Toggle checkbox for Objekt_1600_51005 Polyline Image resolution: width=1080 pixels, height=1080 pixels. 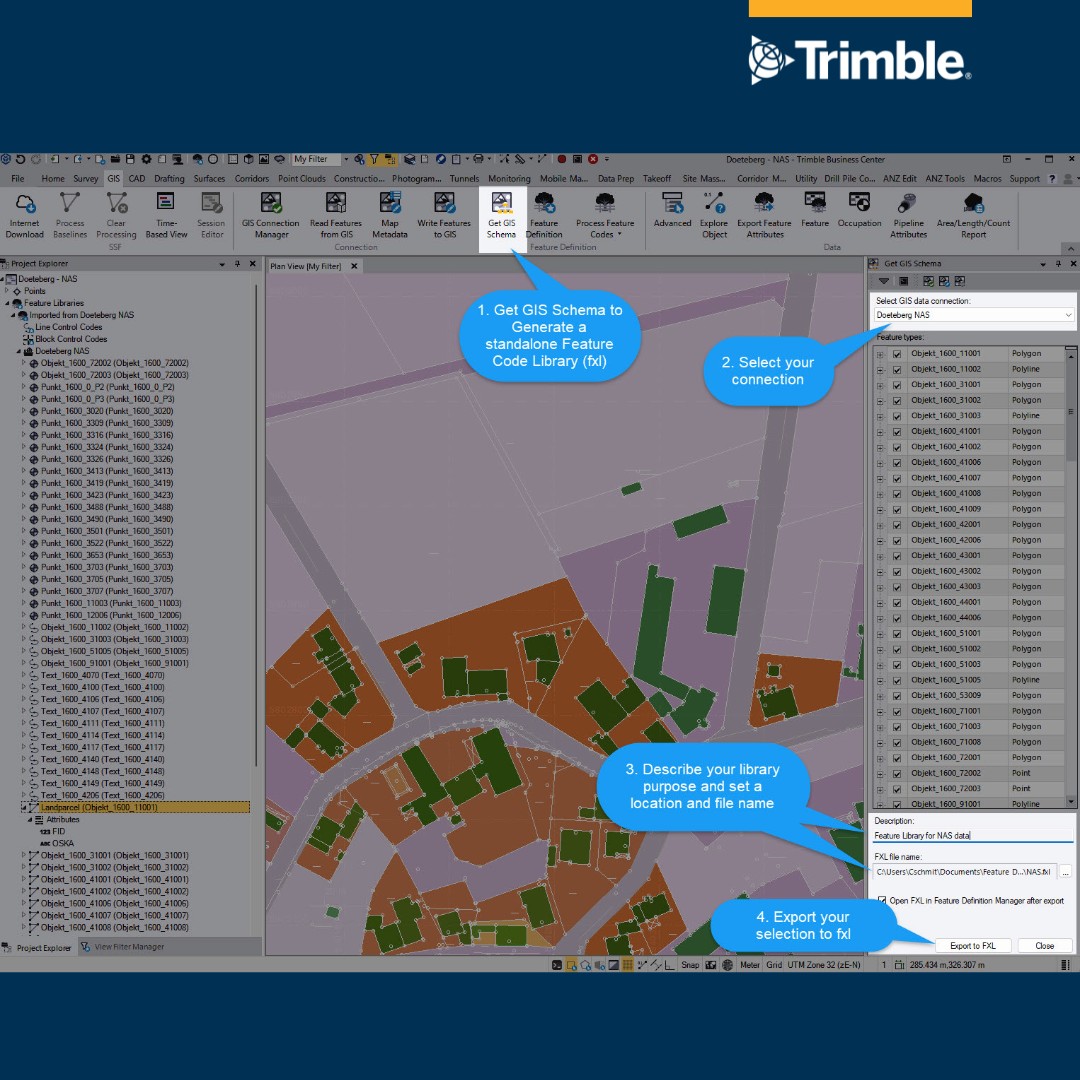[897, 681]
